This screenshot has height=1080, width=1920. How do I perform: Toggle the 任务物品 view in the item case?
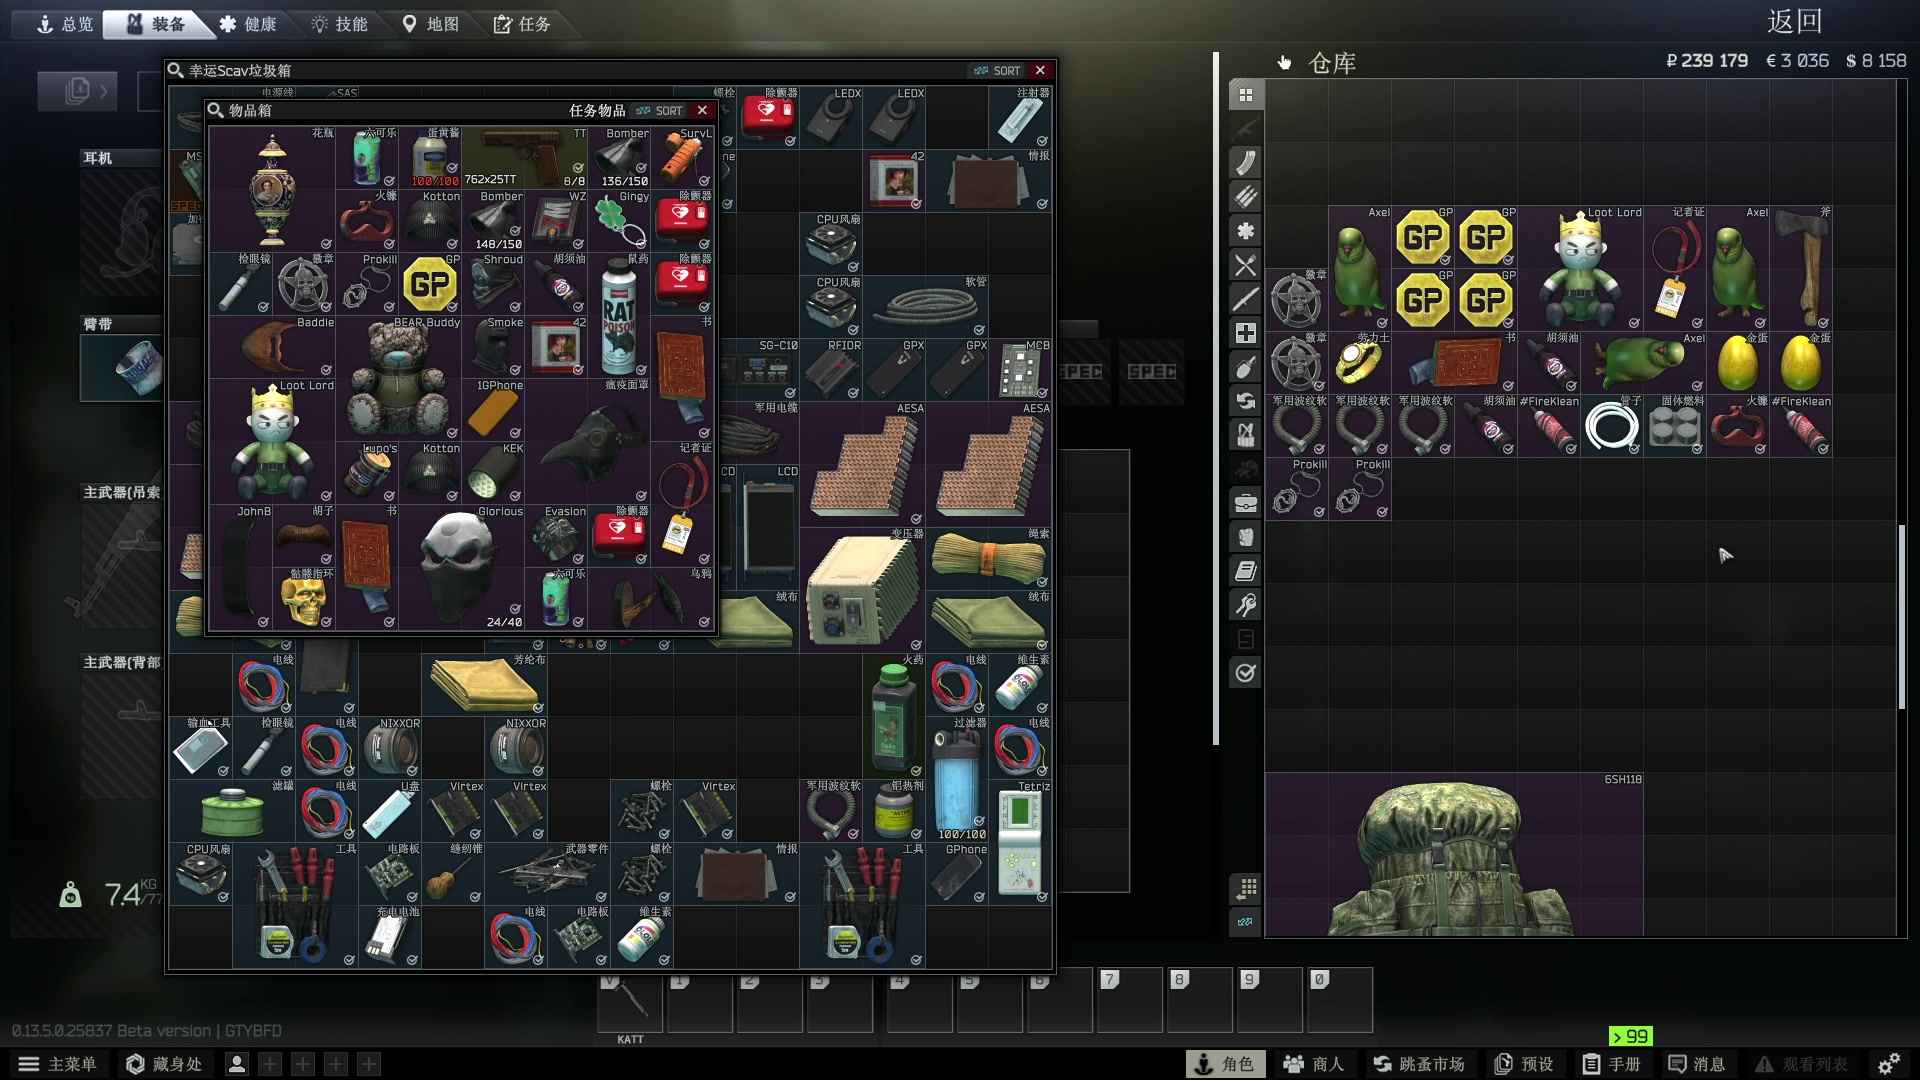point(597,111)
